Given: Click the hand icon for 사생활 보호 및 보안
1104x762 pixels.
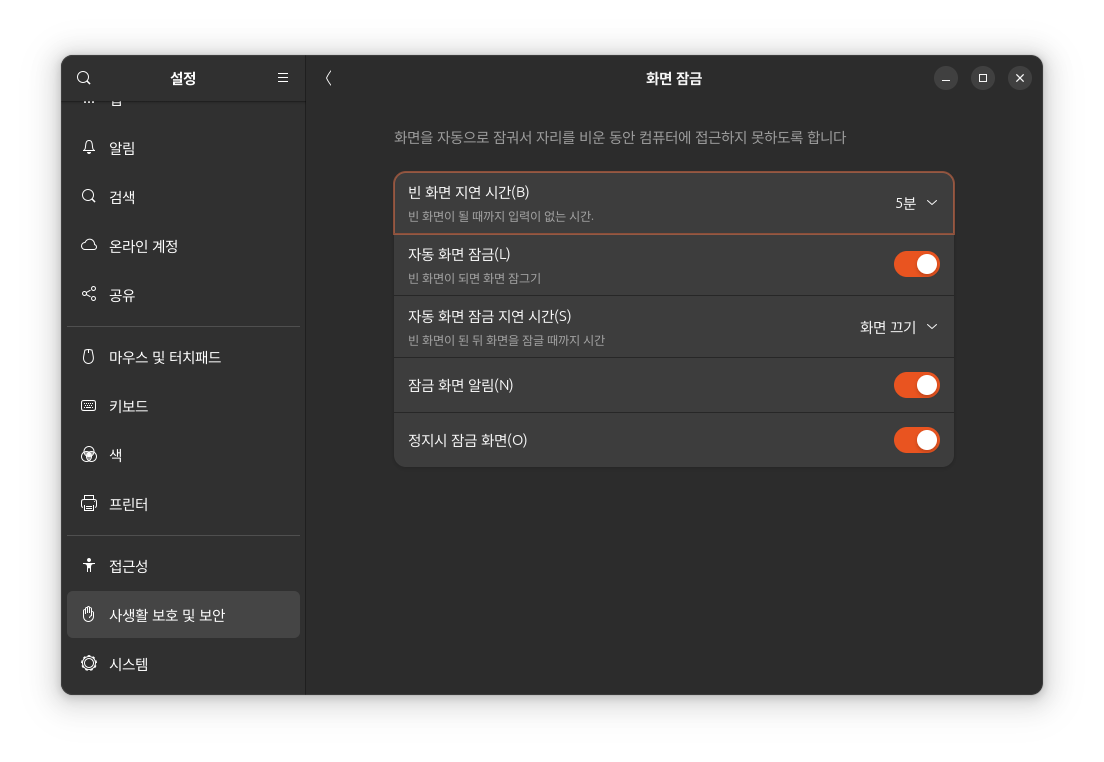Looking at the screenshot, I should 89,614.
